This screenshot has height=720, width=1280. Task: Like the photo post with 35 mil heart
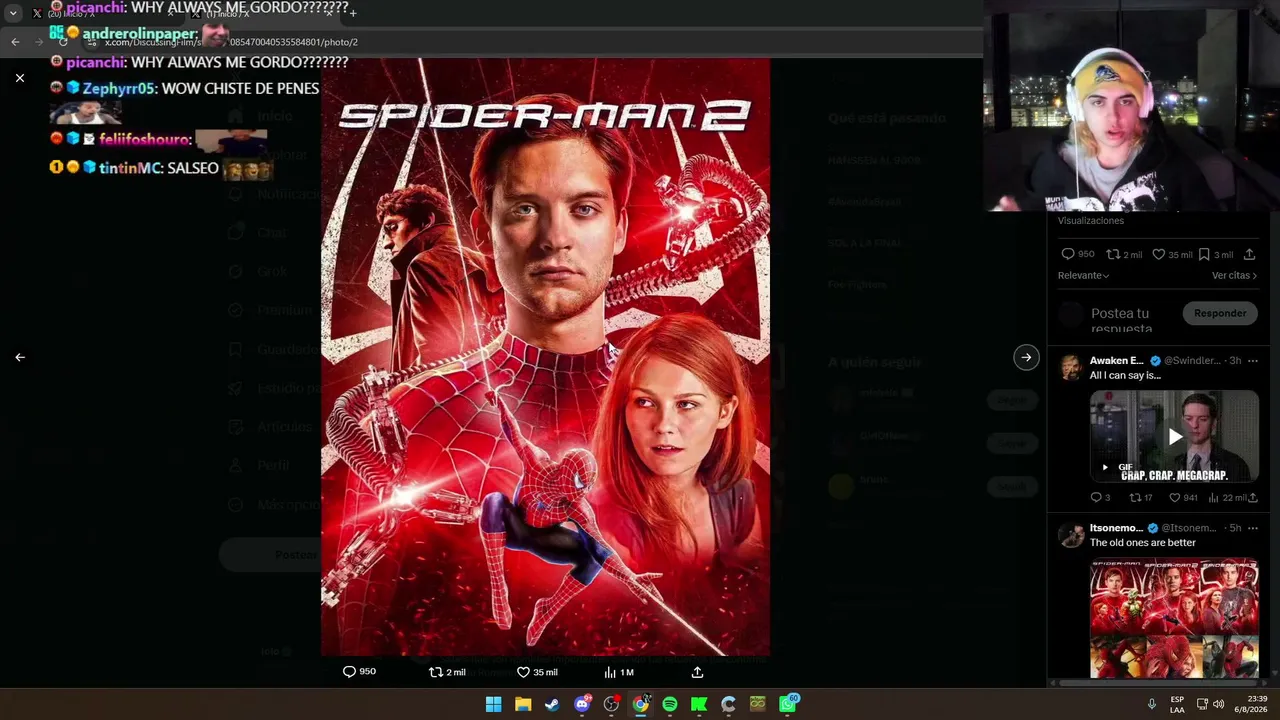coord(537,672)
